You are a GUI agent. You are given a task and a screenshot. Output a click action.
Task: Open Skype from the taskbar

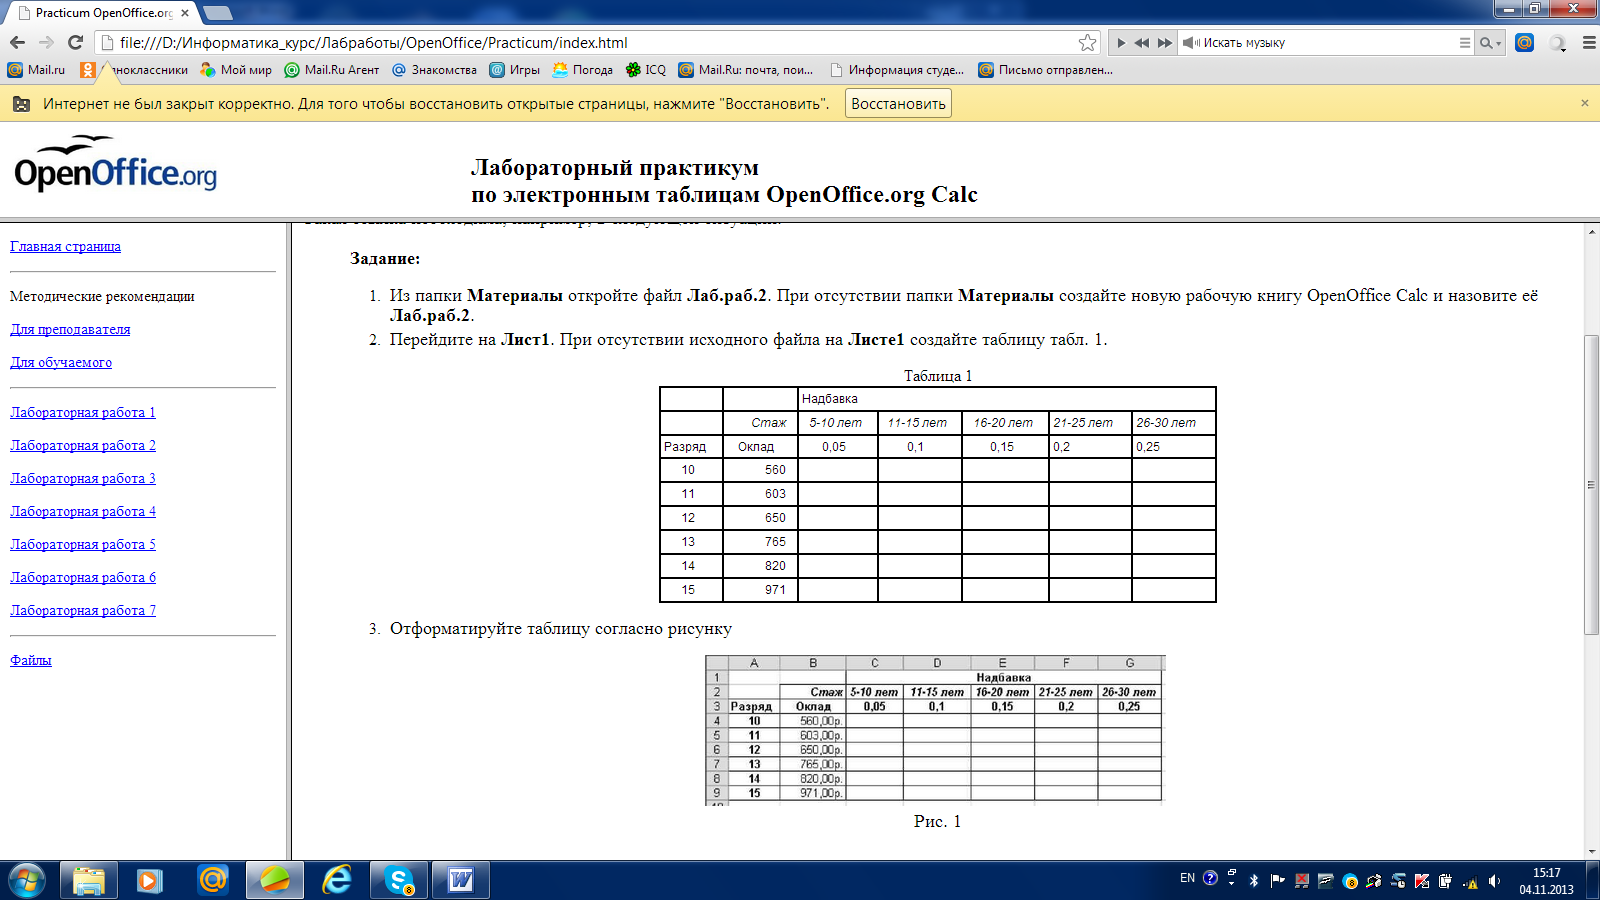pos(399,880)
